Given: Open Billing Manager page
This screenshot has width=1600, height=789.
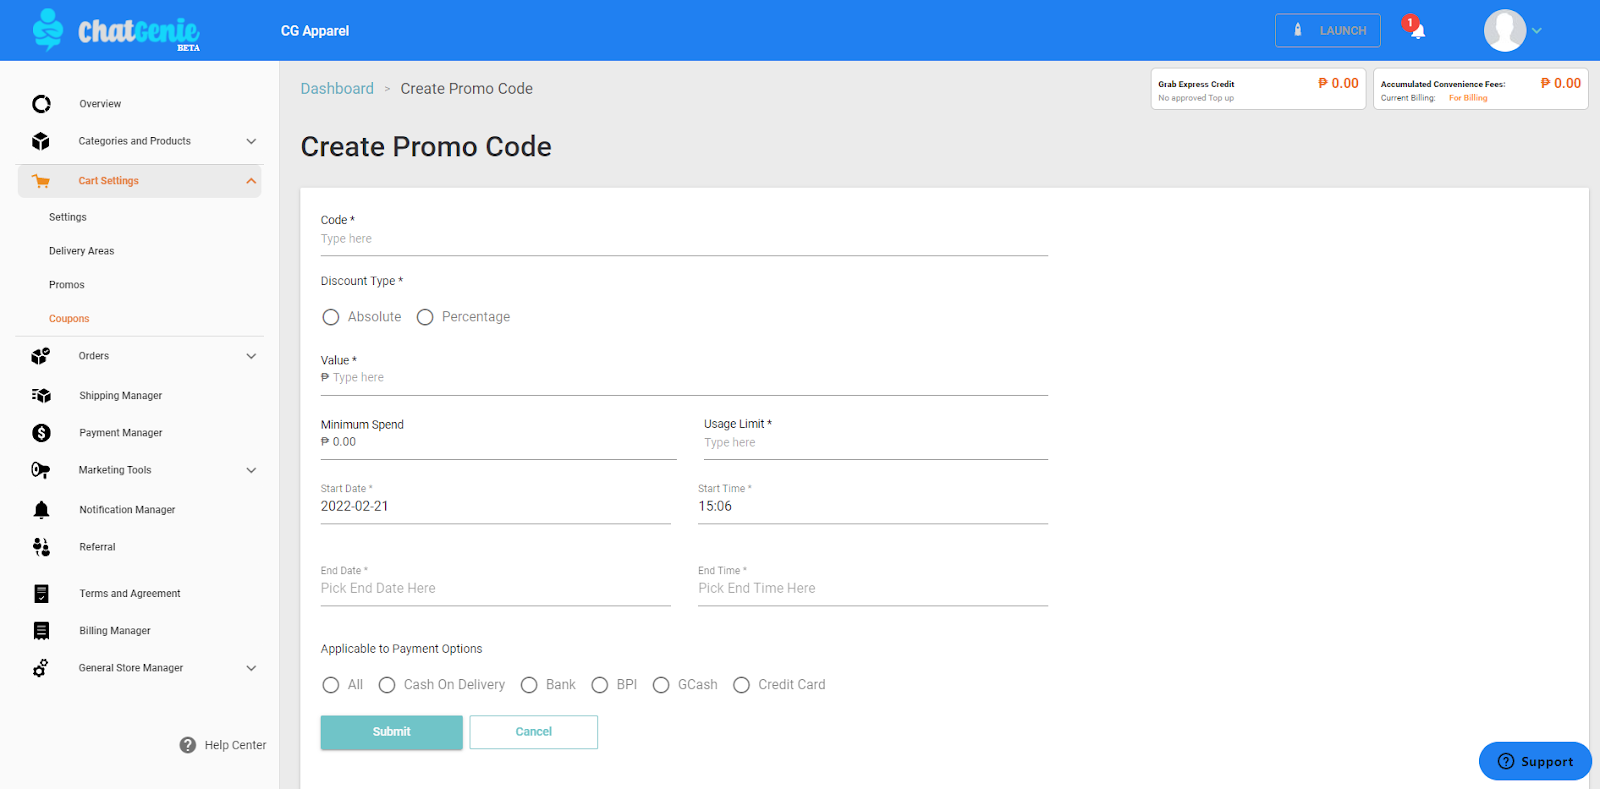Looking at the screenshot, I should click(115, 631).
